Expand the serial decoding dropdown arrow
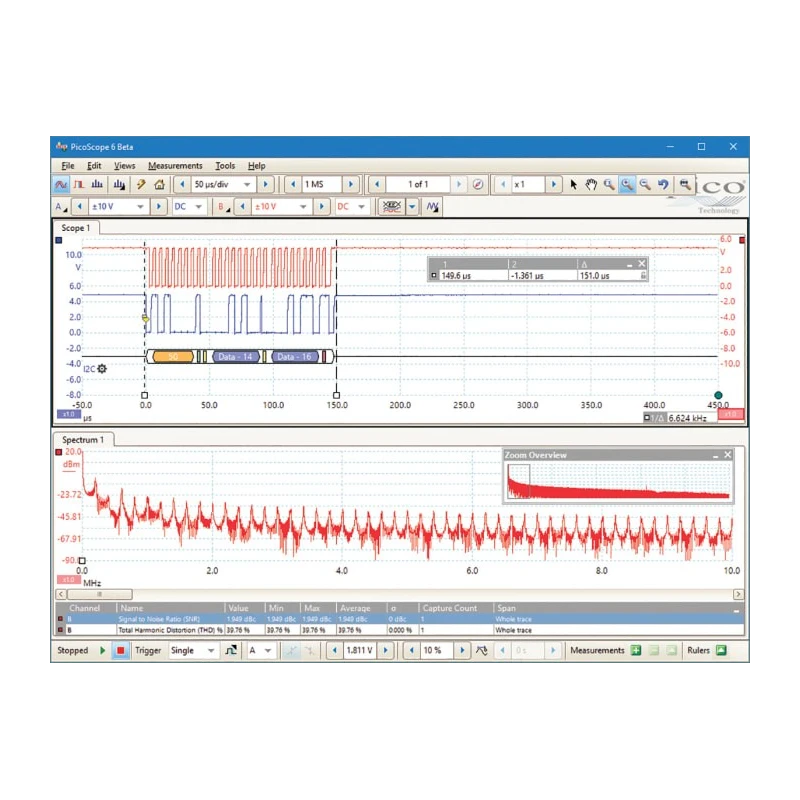The width and height of the screenshot is (800, 800). [x=412, y=207]
